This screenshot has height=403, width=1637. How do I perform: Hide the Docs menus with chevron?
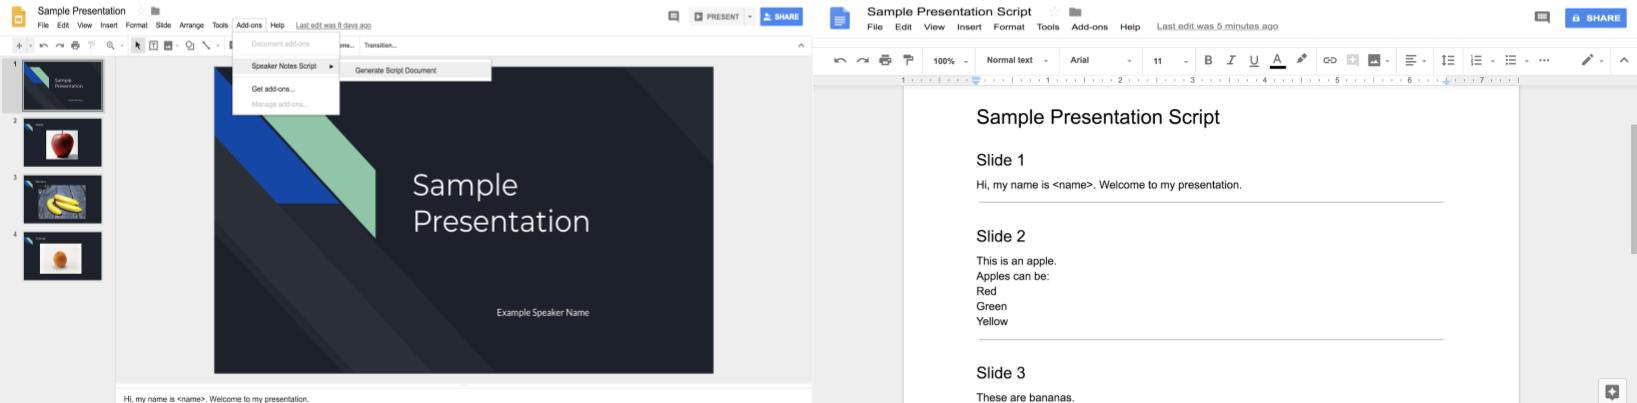click(x=1623, y=60)
